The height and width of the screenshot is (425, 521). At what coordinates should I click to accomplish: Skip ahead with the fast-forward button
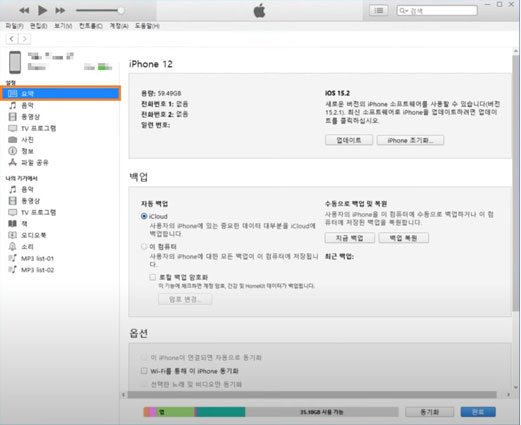coord(60,11)
